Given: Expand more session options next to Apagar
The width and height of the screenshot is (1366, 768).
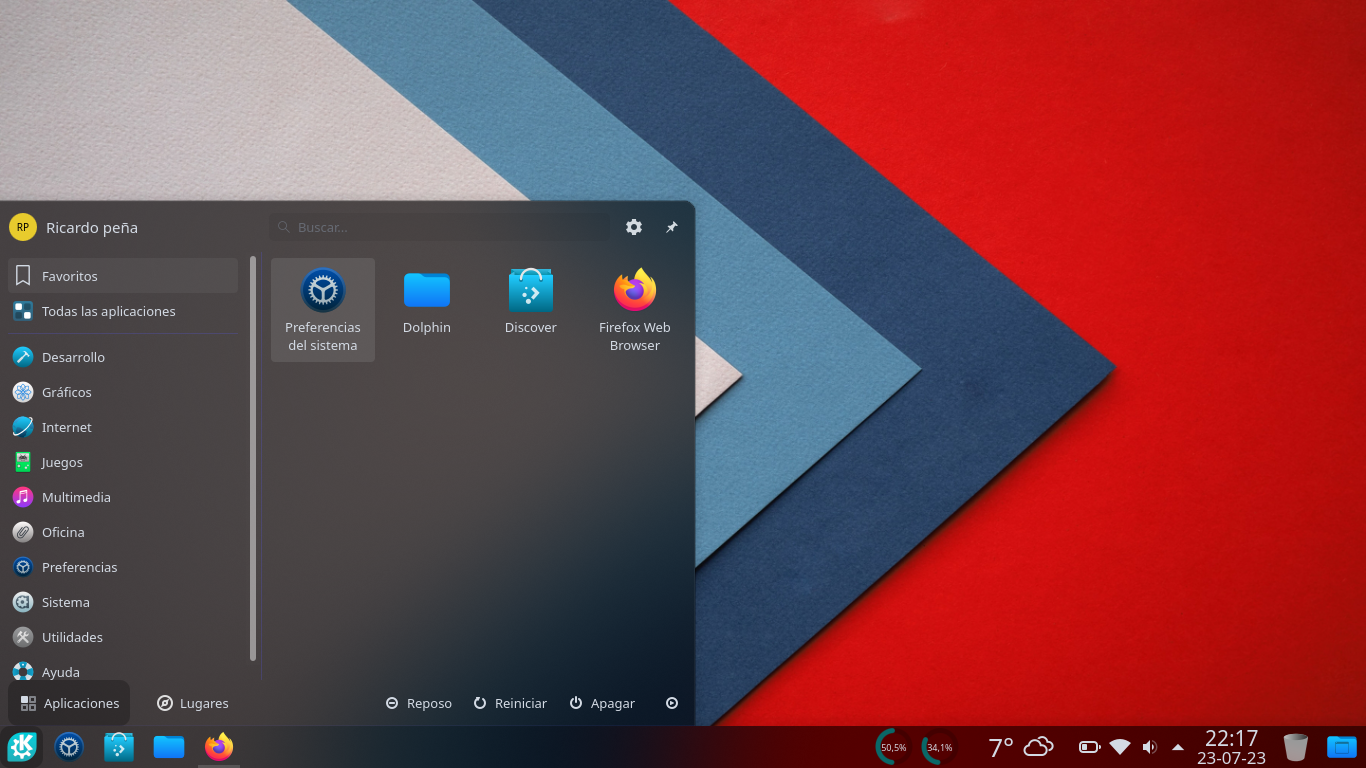Looking at the screenshot, I should (x=672, y=703).
